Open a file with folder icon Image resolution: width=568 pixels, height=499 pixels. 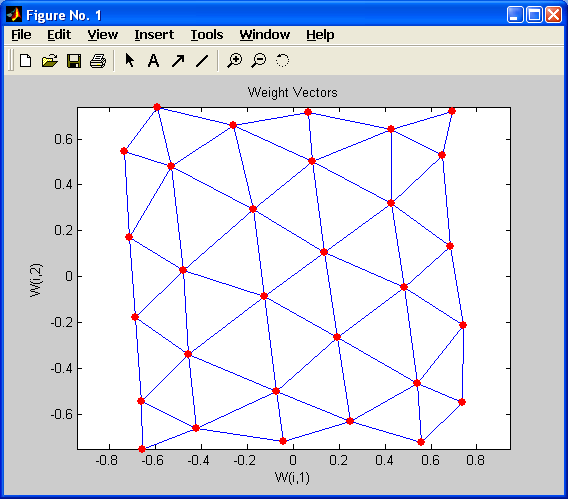coord(50,60)
